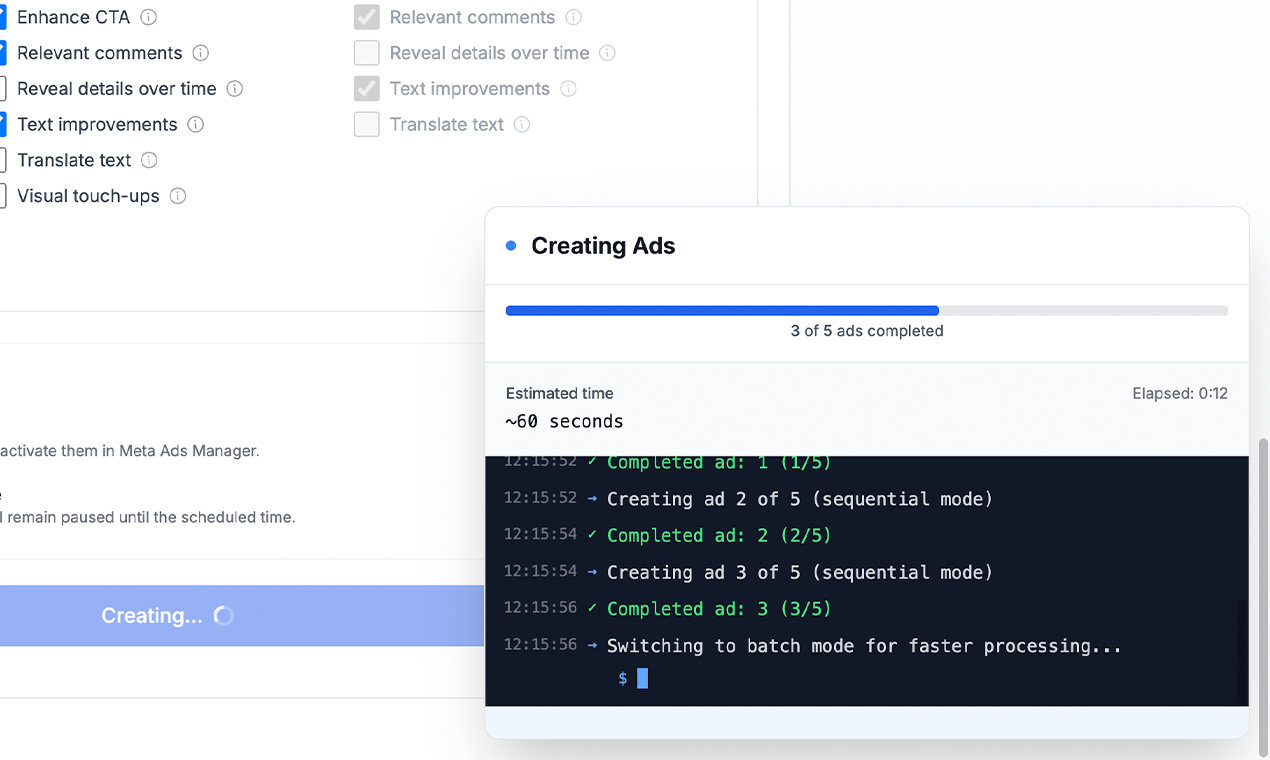Click the loading spinner in Creating button
The image size is (1270, 760).
point(224,616)
